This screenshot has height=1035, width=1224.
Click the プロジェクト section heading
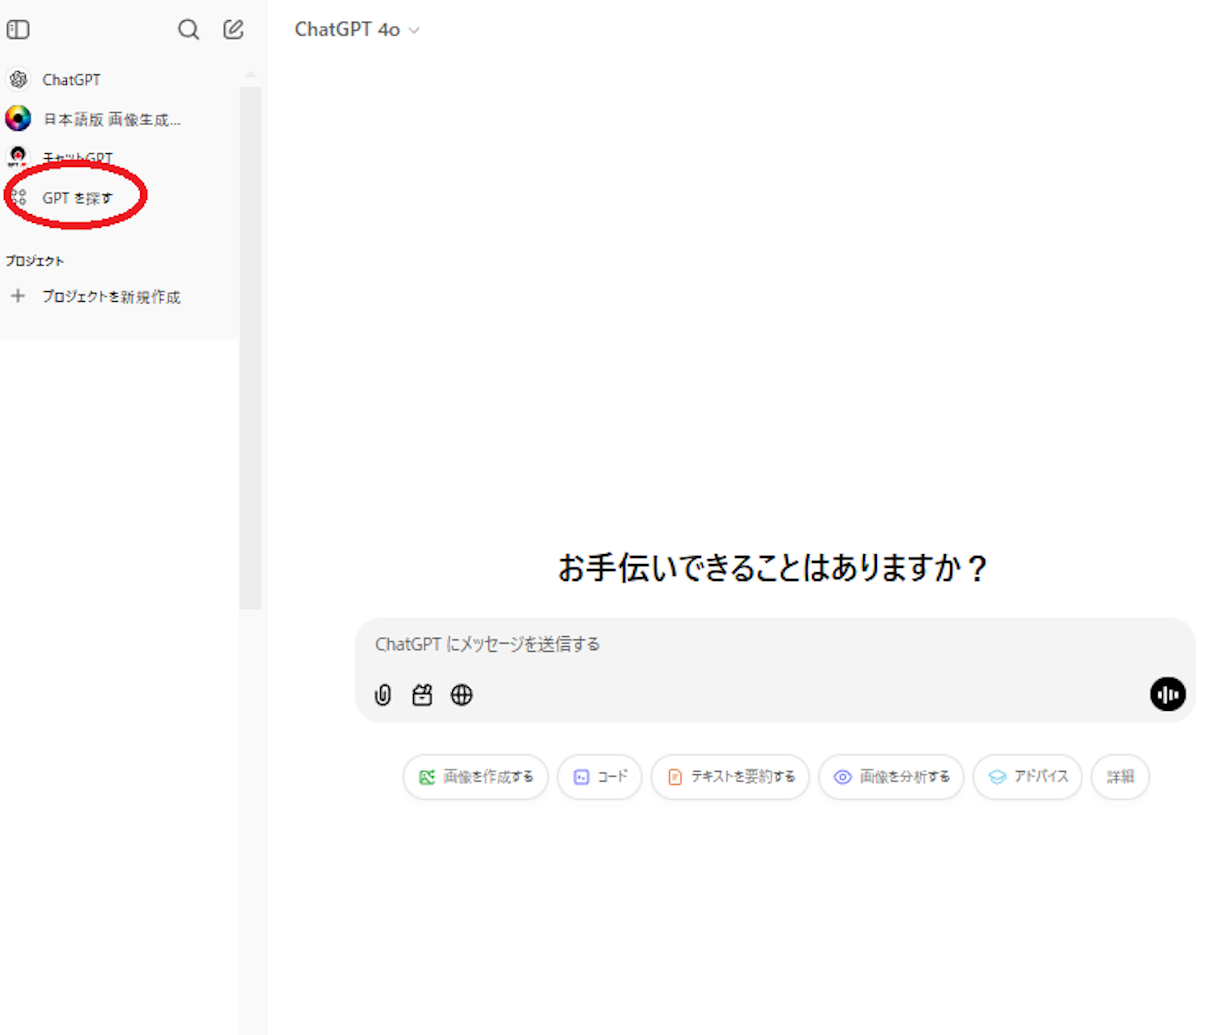coord(35,261)
